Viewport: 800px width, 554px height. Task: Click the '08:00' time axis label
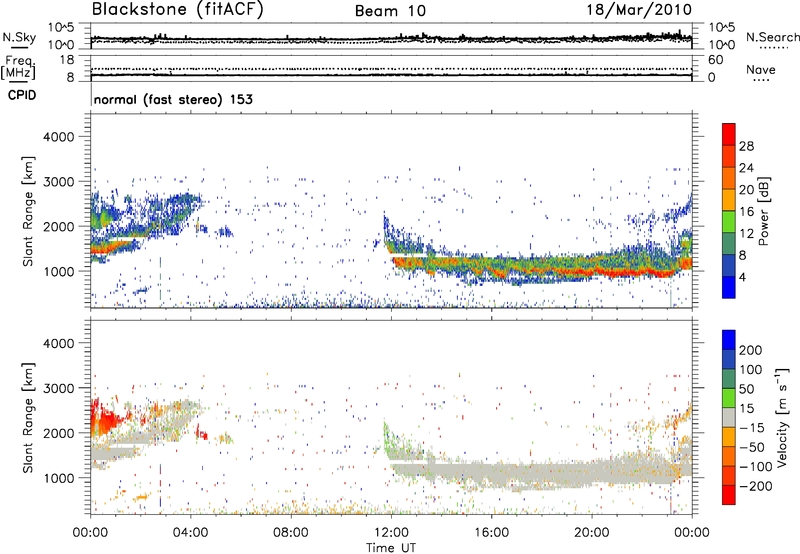[291, 533]
